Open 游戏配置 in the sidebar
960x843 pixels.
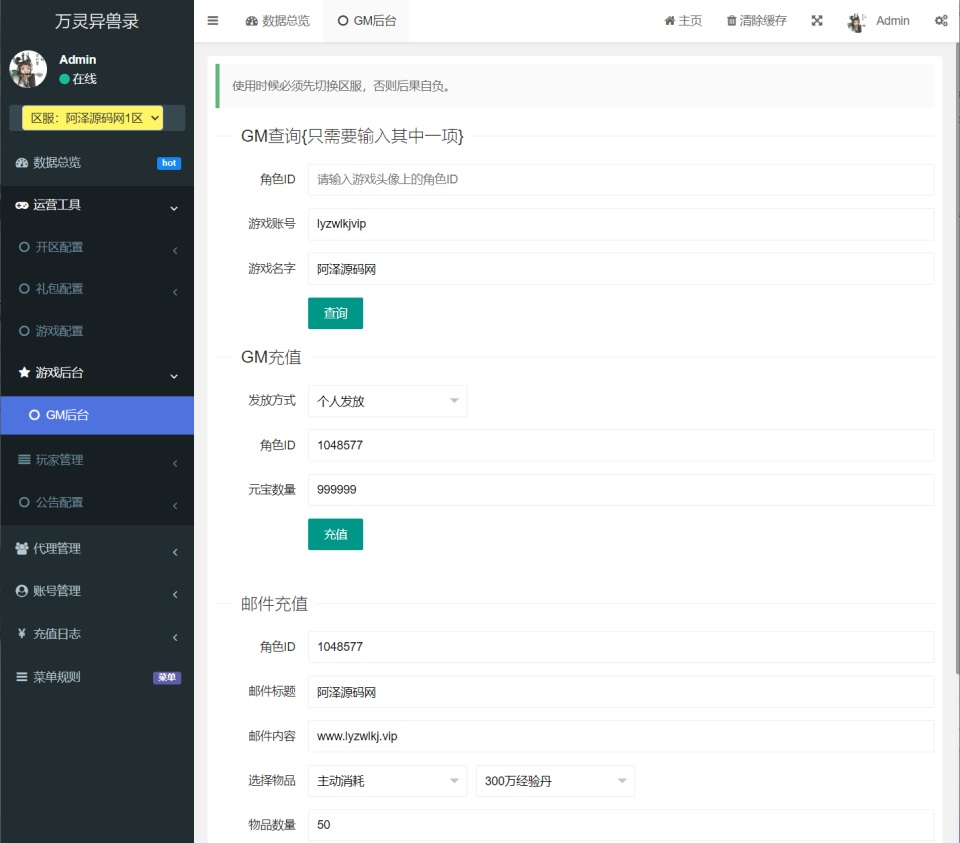[x=97, y=331]
